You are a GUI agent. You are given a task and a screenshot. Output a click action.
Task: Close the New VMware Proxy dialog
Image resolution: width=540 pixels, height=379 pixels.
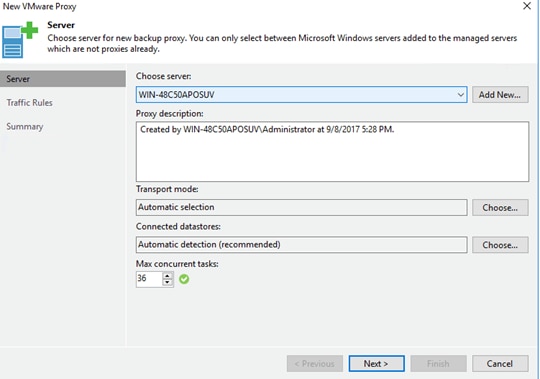point(527,6)
